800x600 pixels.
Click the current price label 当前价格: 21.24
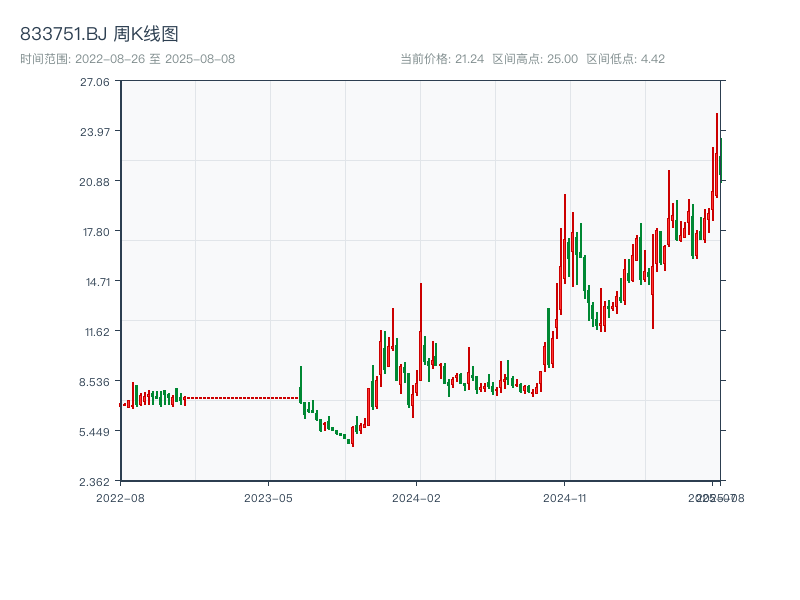[442, 59]
